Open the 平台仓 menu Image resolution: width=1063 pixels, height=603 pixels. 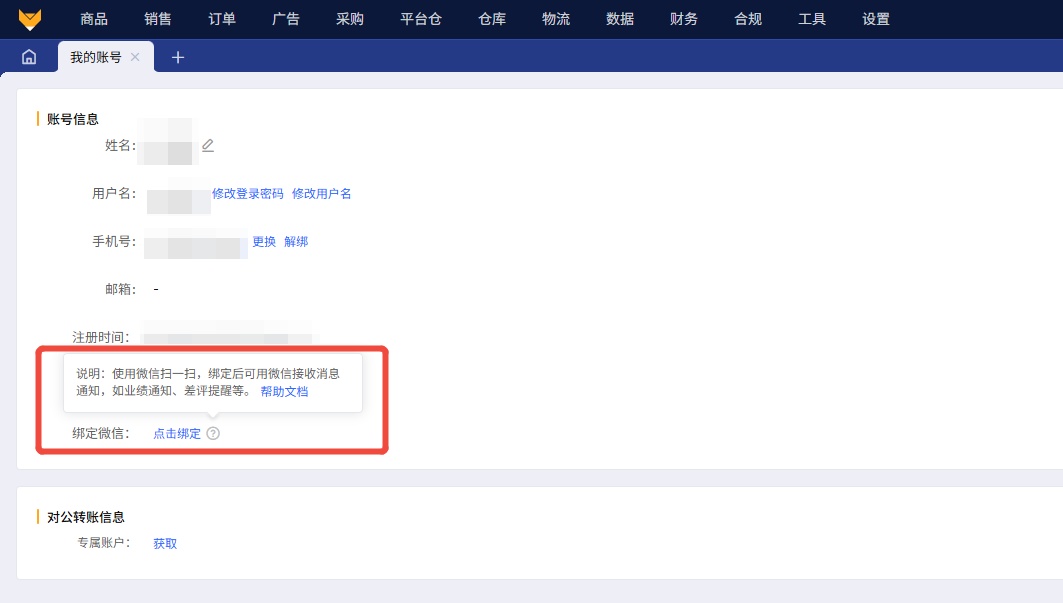click(x=421, y=19)
